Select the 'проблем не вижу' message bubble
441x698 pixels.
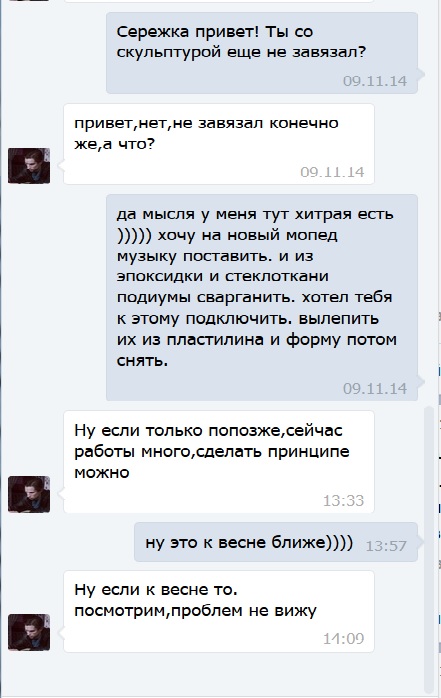tap(219, 612)
